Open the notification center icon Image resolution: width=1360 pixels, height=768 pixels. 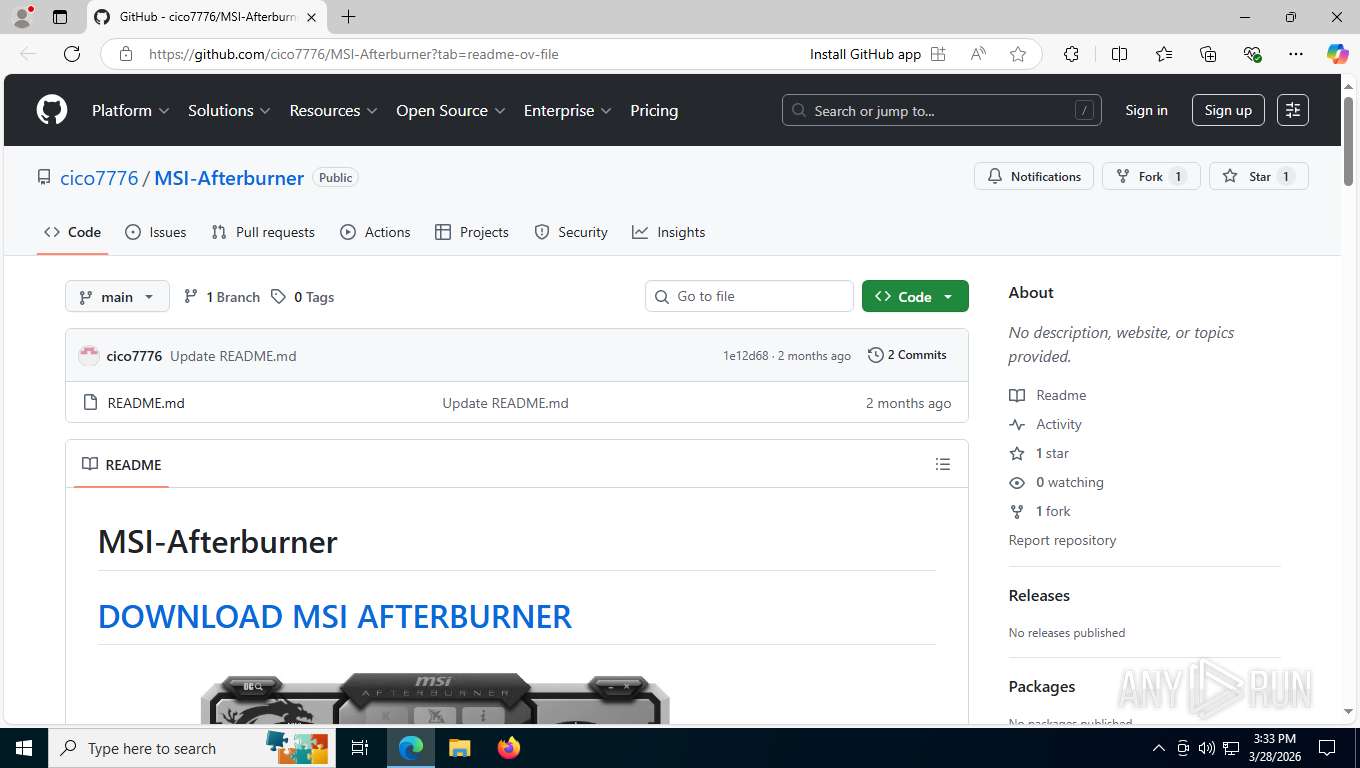click(1327, 748)
